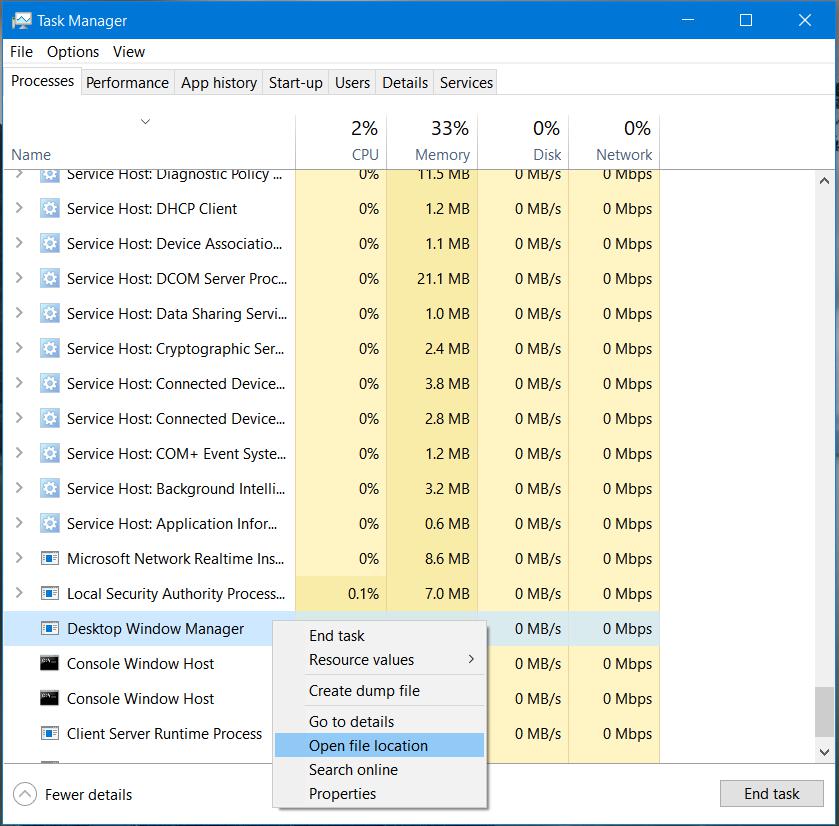Click the Background Intelligent Transfer gear icon
This screenshot has width=839, height=826.
(50, 488)
